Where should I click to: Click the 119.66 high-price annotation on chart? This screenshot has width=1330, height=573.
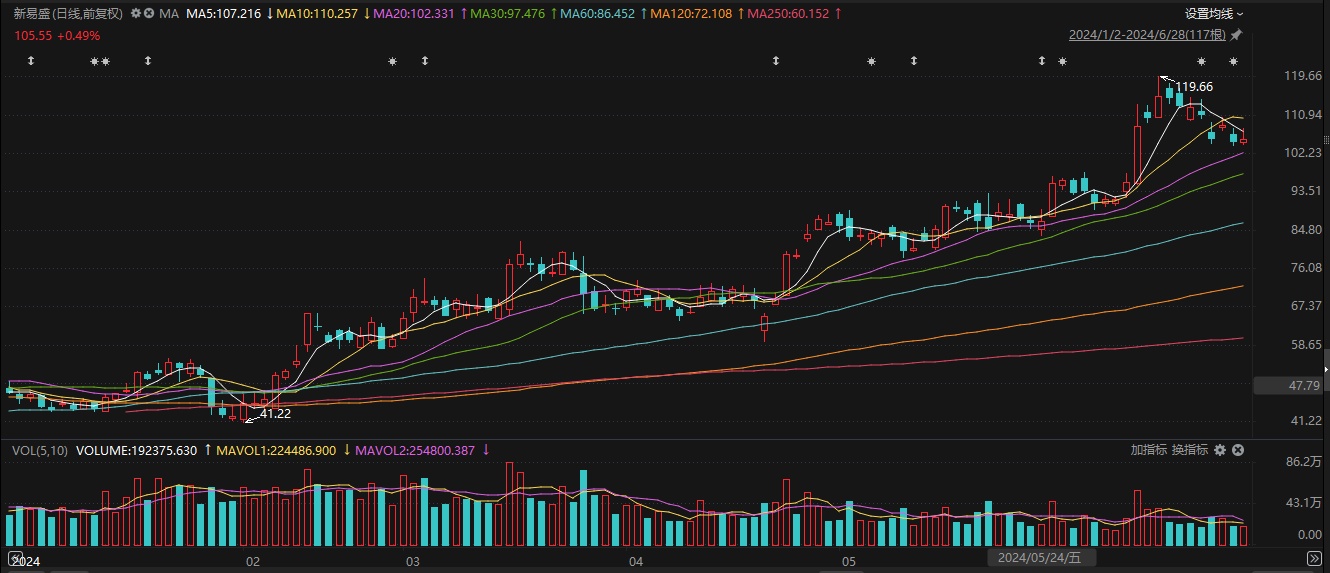tap(1194, 87)
